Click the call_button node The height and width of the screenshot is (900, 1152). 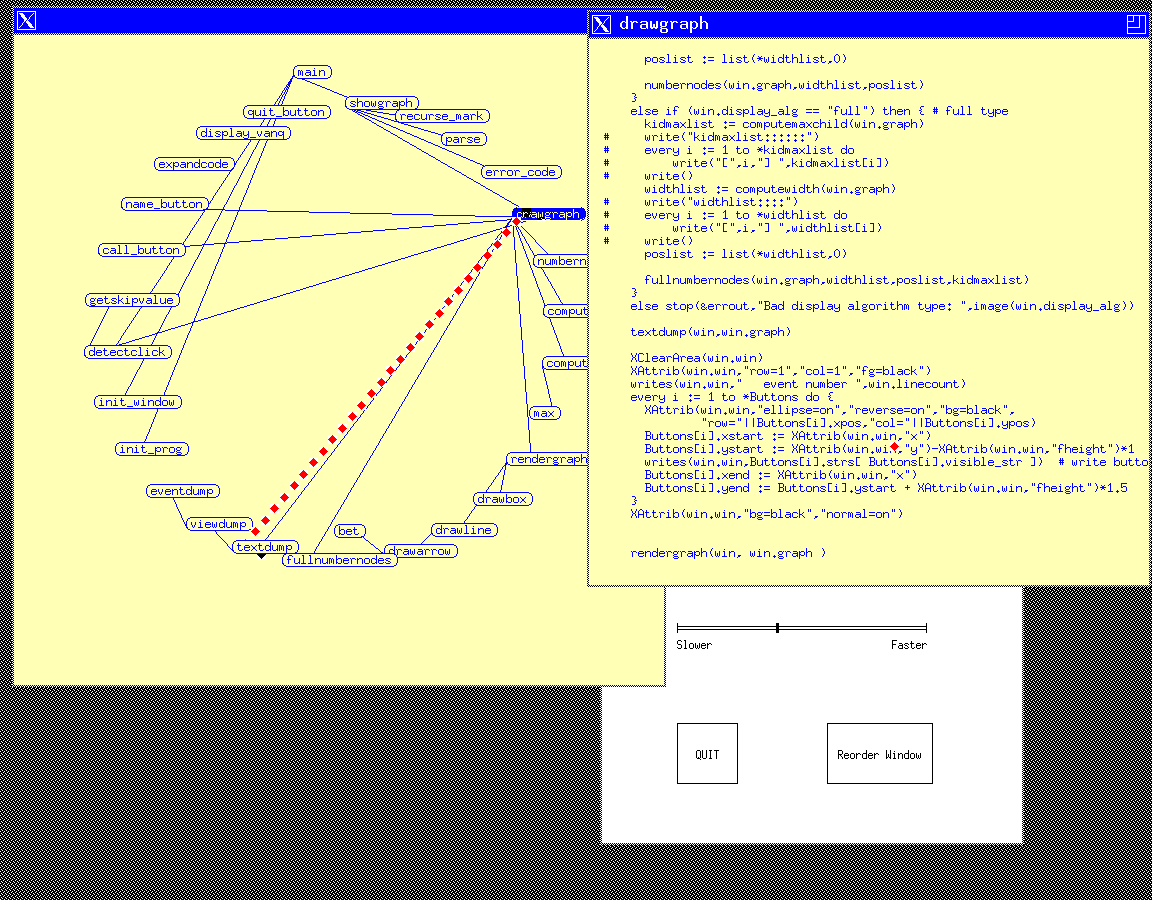141,250
